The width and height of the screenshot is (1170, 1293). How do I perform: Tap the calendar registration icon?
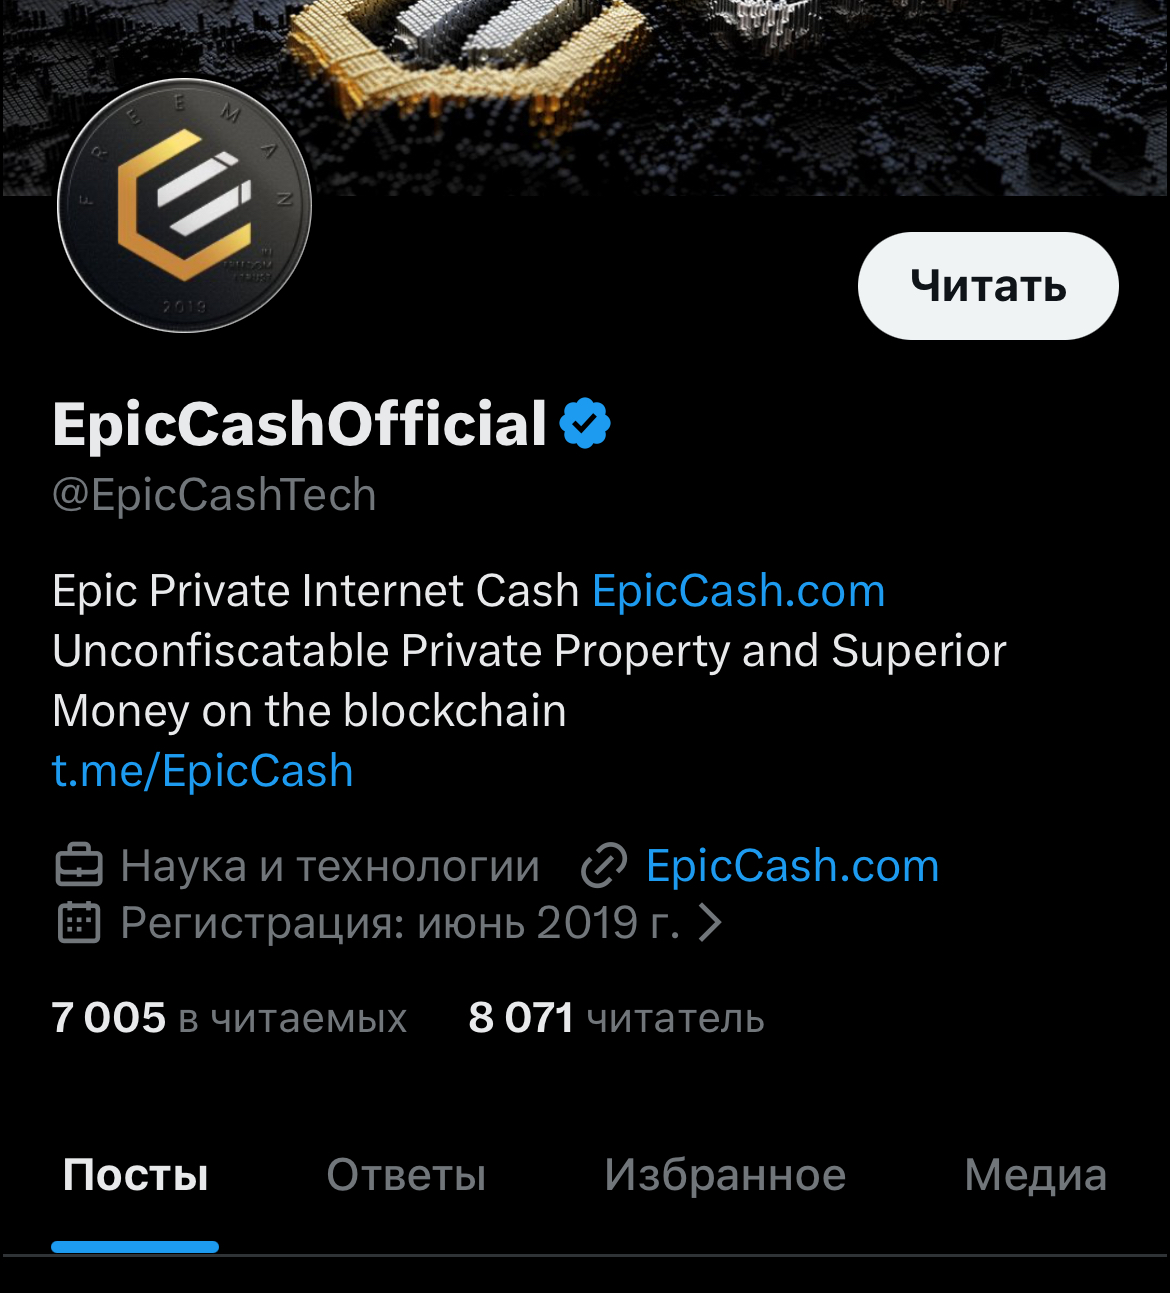(x=79, y=923)
